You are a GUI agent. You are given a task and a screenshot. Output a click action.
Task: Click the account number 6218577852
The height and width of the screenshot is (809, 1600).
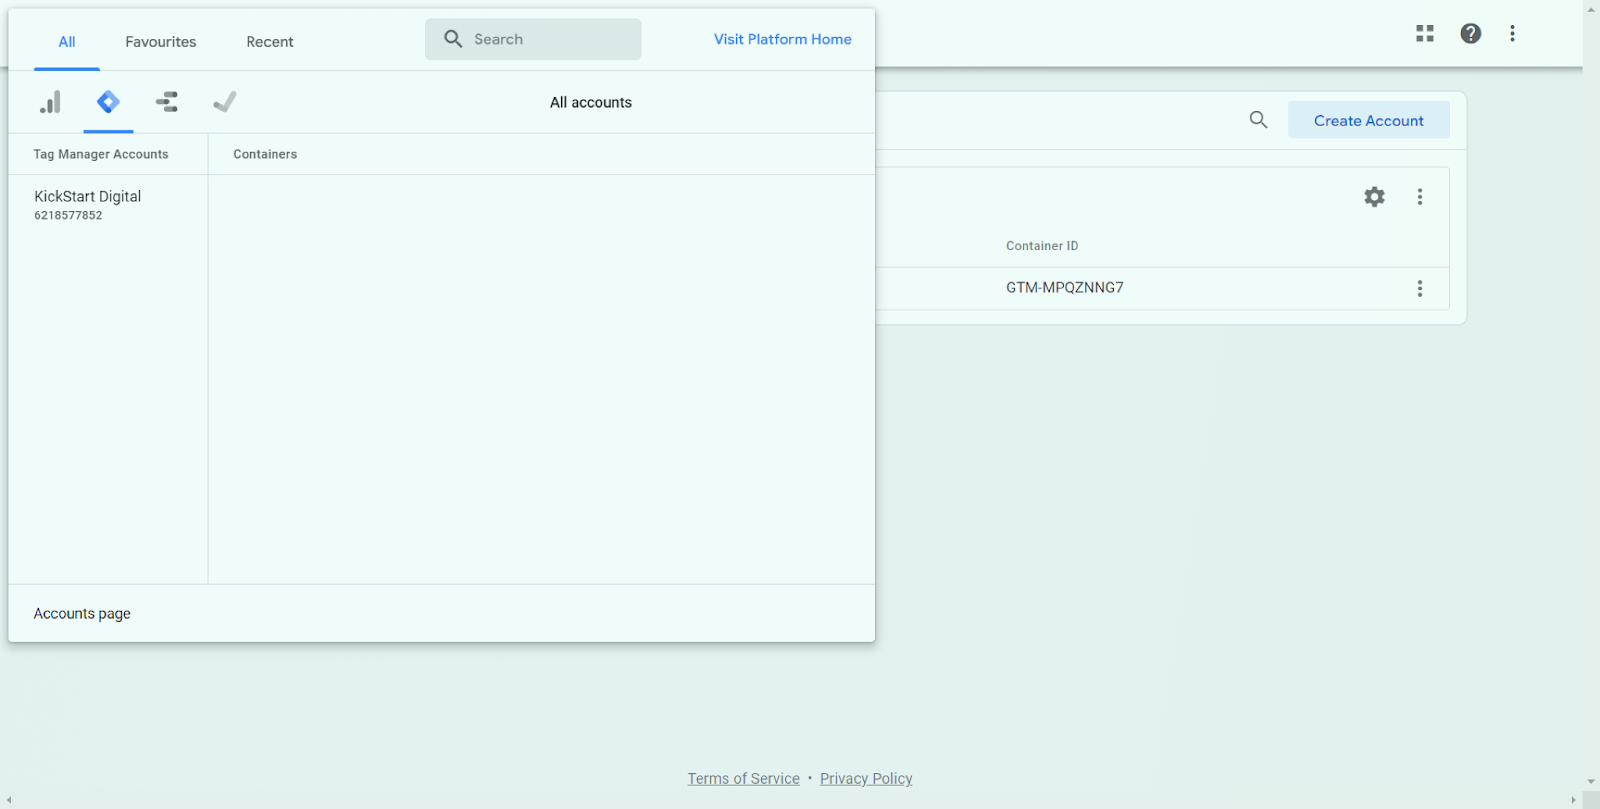tap(68, 215)
